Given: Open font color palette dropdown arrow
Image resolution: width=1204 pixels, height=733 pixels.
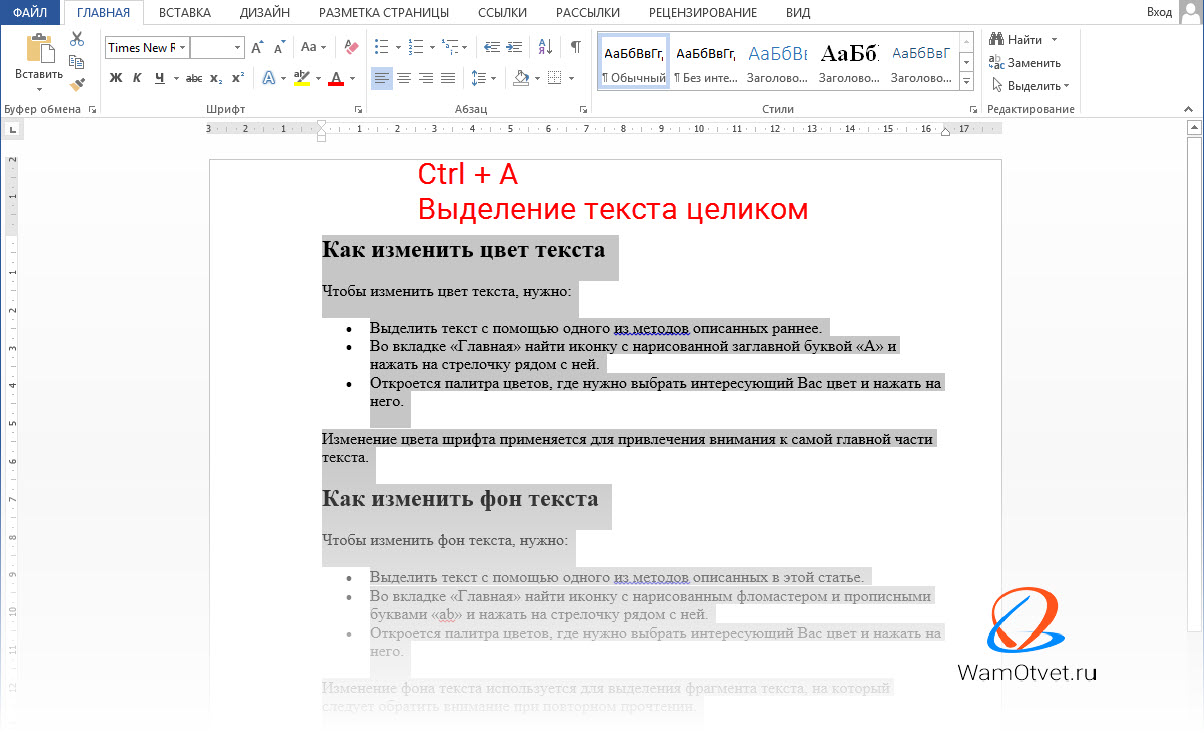Looking at the screenshot, I should click(x=352, y=78).
